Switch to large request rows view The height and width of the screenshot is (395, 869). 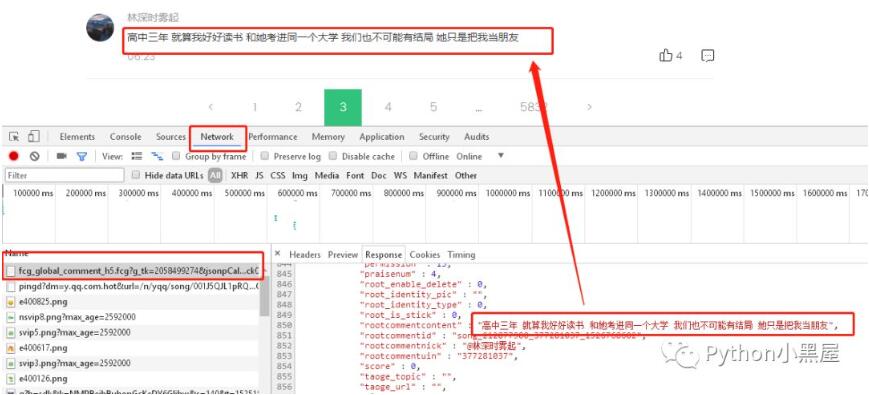(137, 156)
